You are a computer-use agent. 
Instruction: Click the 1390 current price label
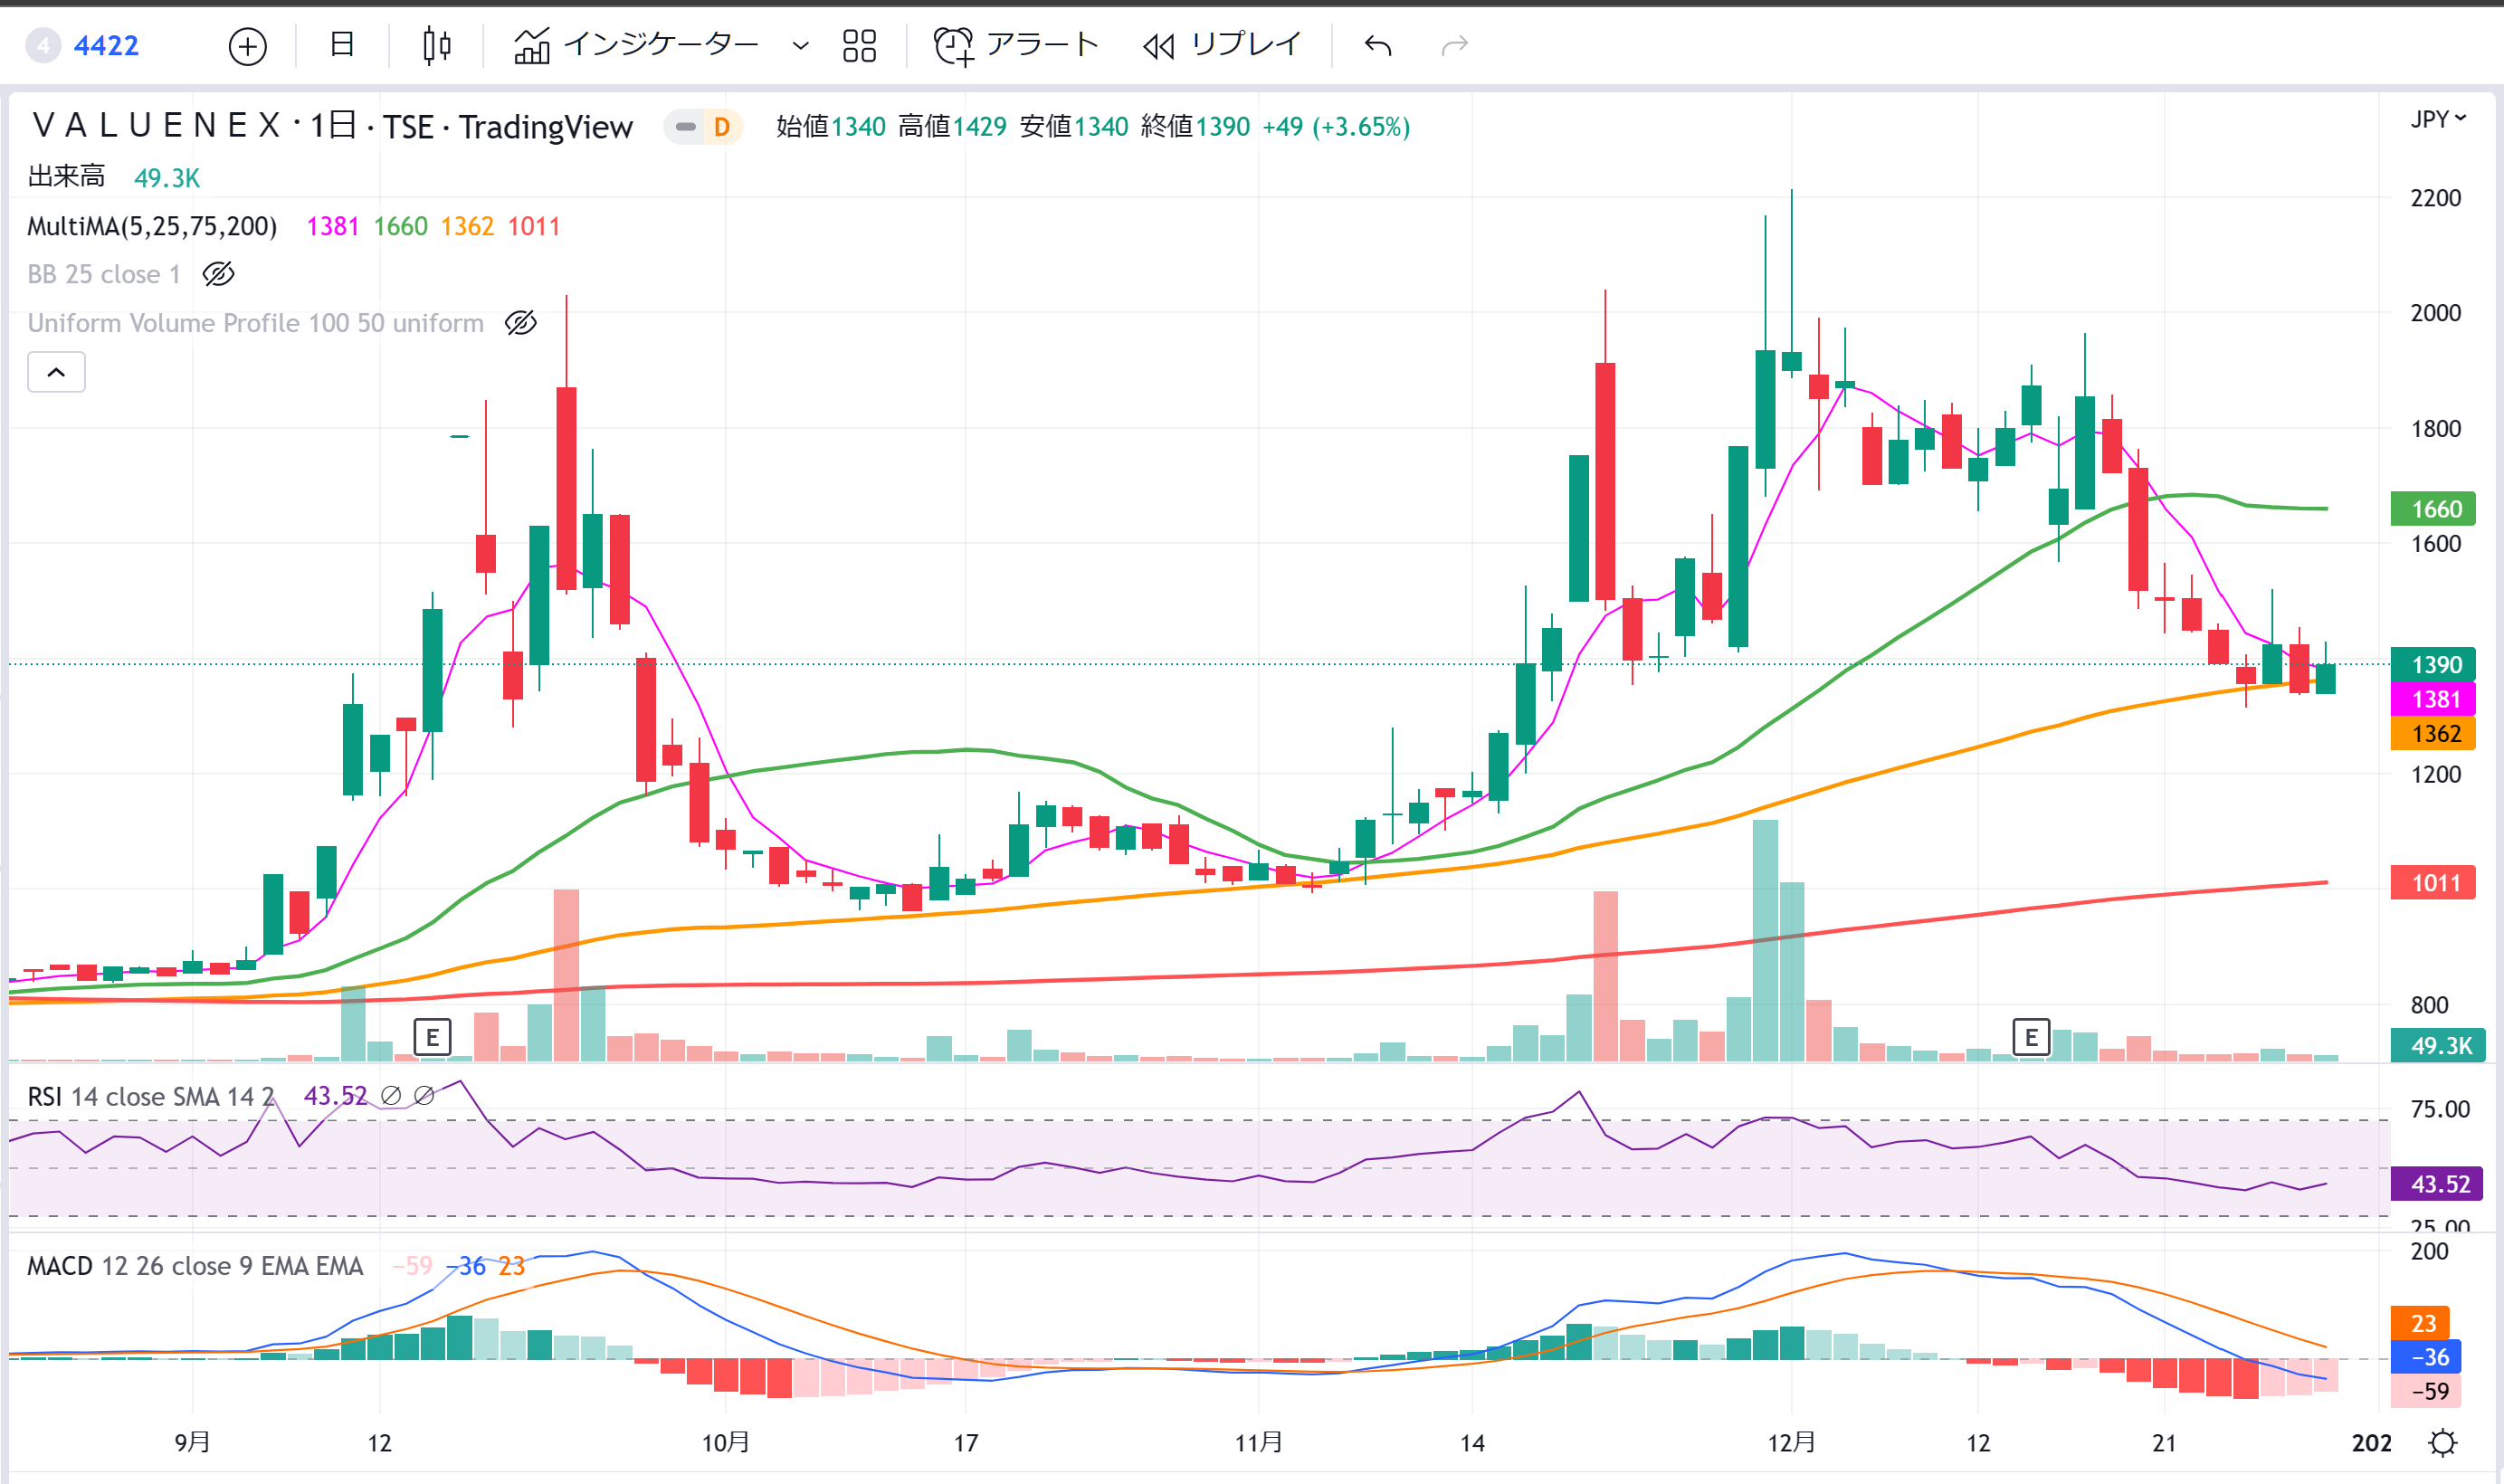(x=2433, y=665)
